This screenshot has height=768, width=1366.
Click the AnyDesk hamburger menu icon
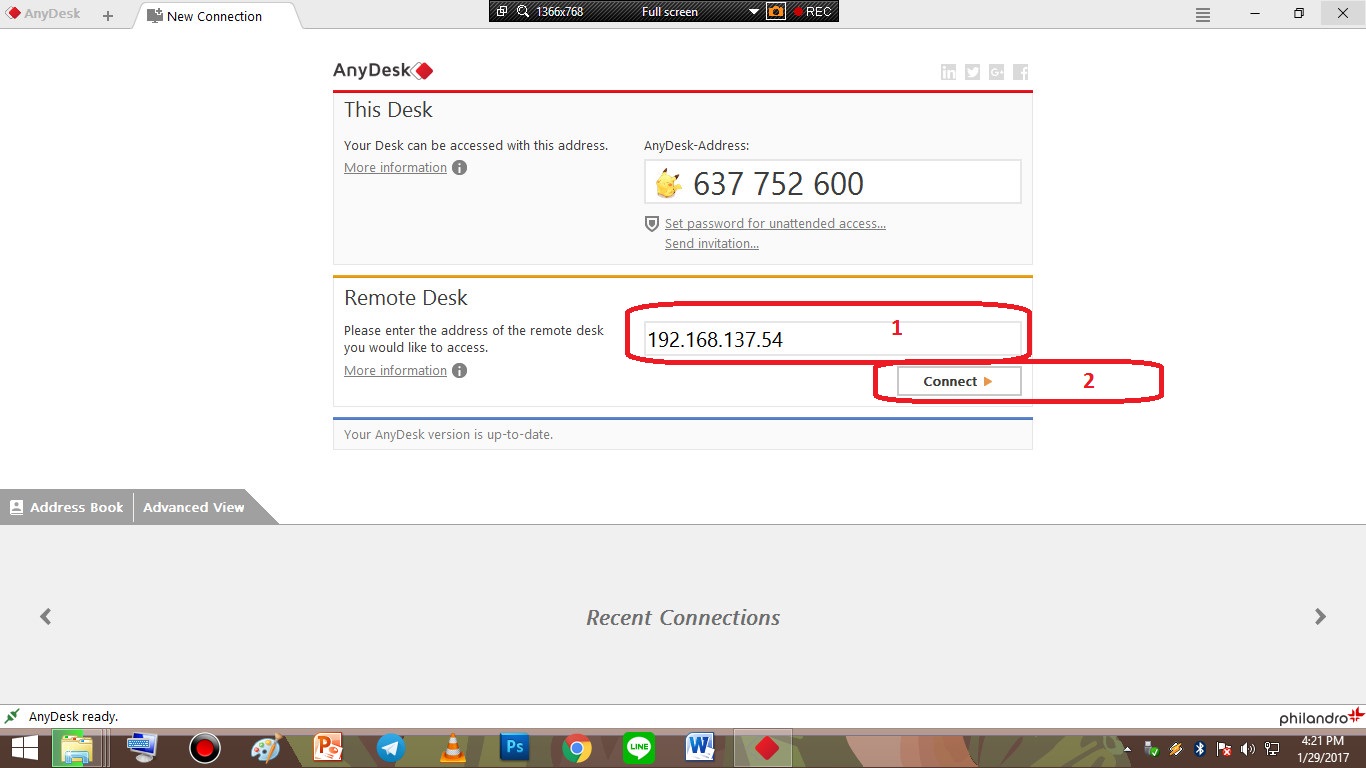click(1203, 15)
